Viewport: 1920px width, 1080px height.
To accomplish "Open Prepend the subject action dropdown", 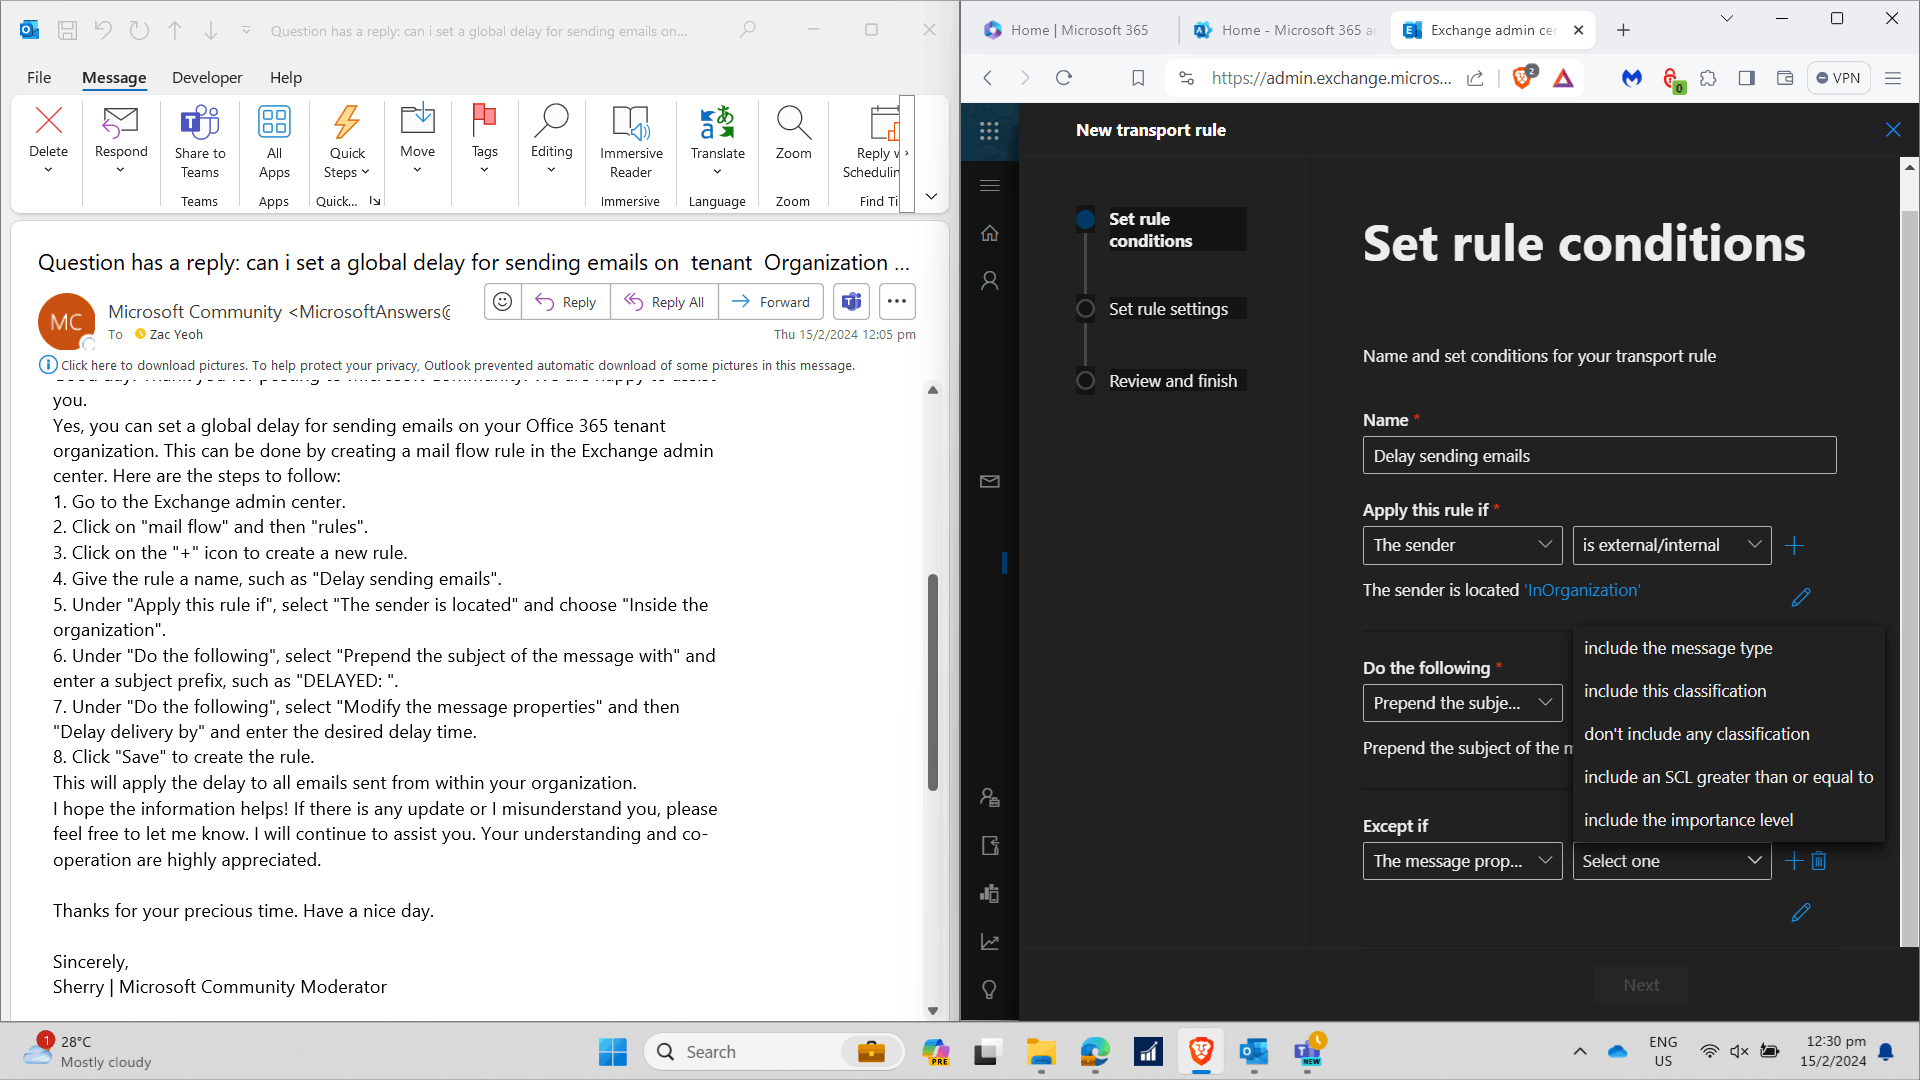I will [x=1462, y=703].
